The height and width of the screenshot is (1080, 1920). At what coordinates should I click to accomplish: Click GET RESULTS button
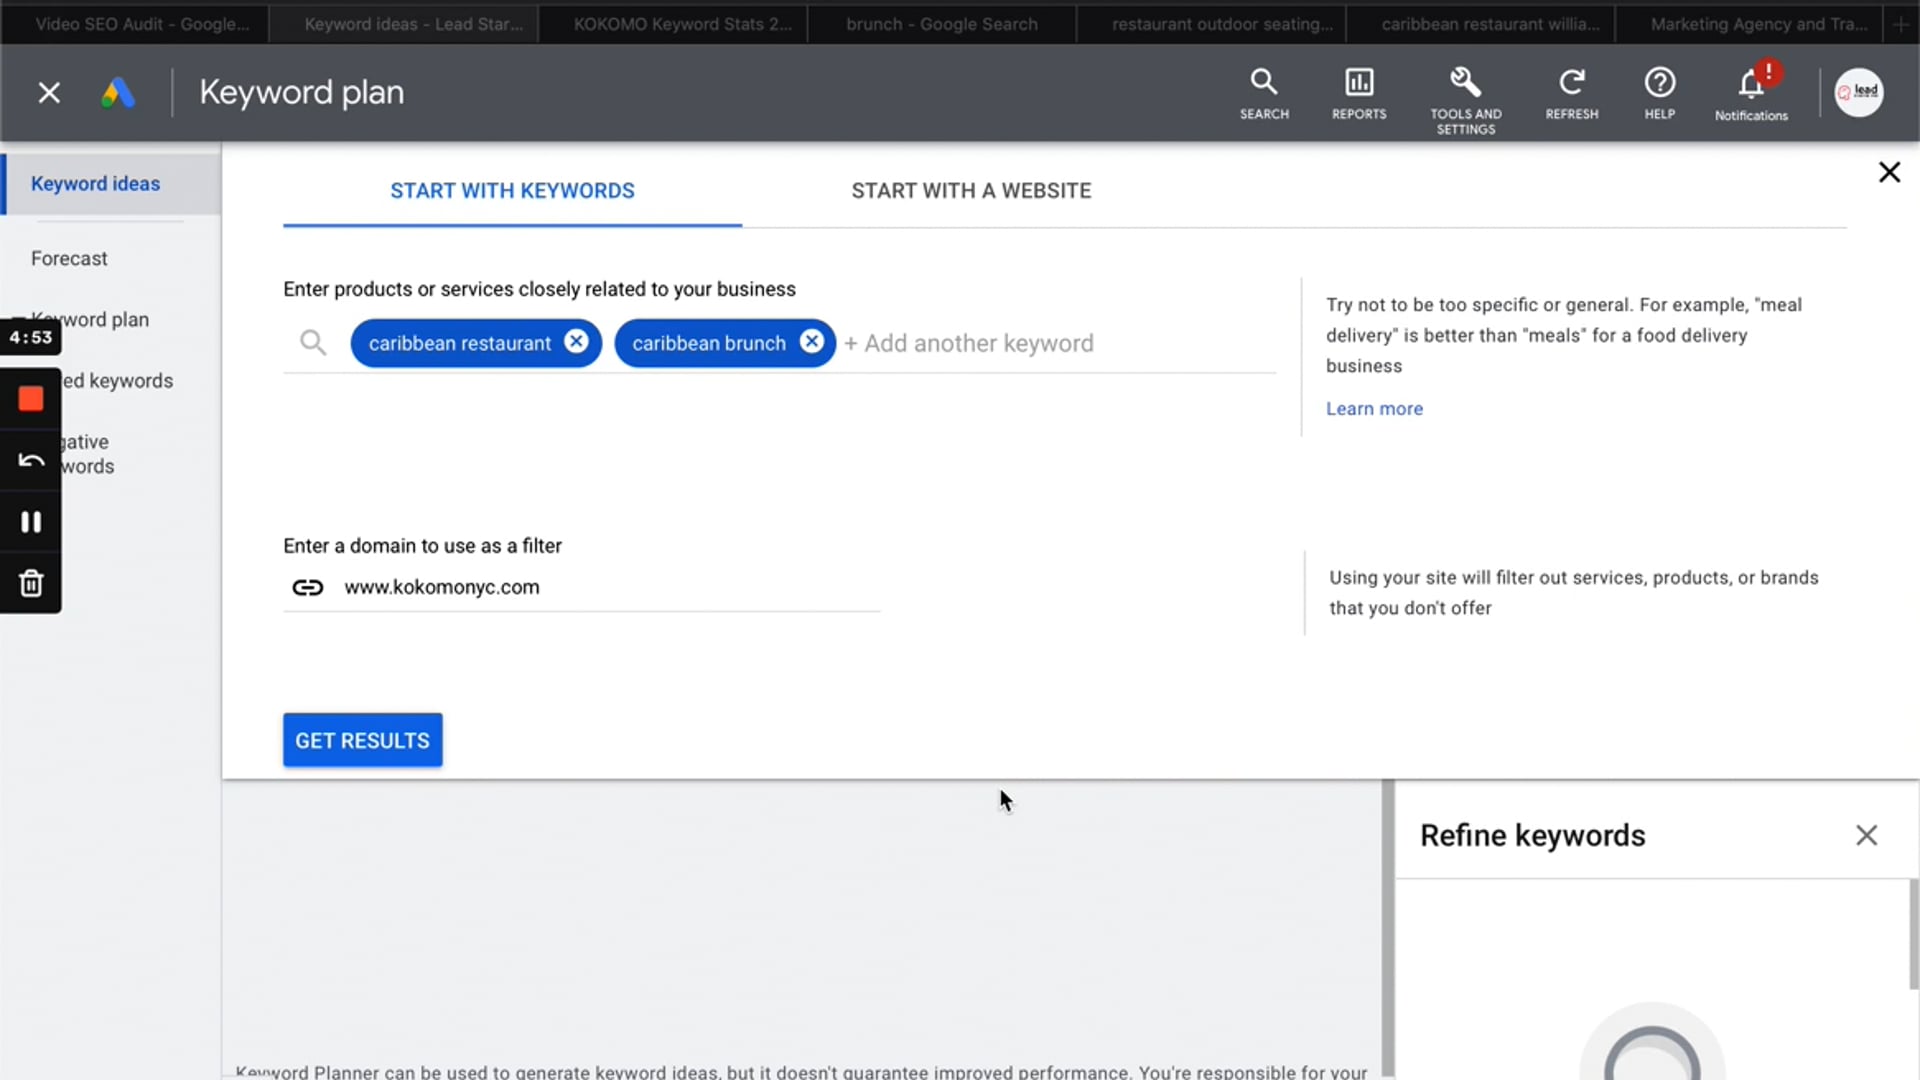pyautogui.click(x=363, y=740)
